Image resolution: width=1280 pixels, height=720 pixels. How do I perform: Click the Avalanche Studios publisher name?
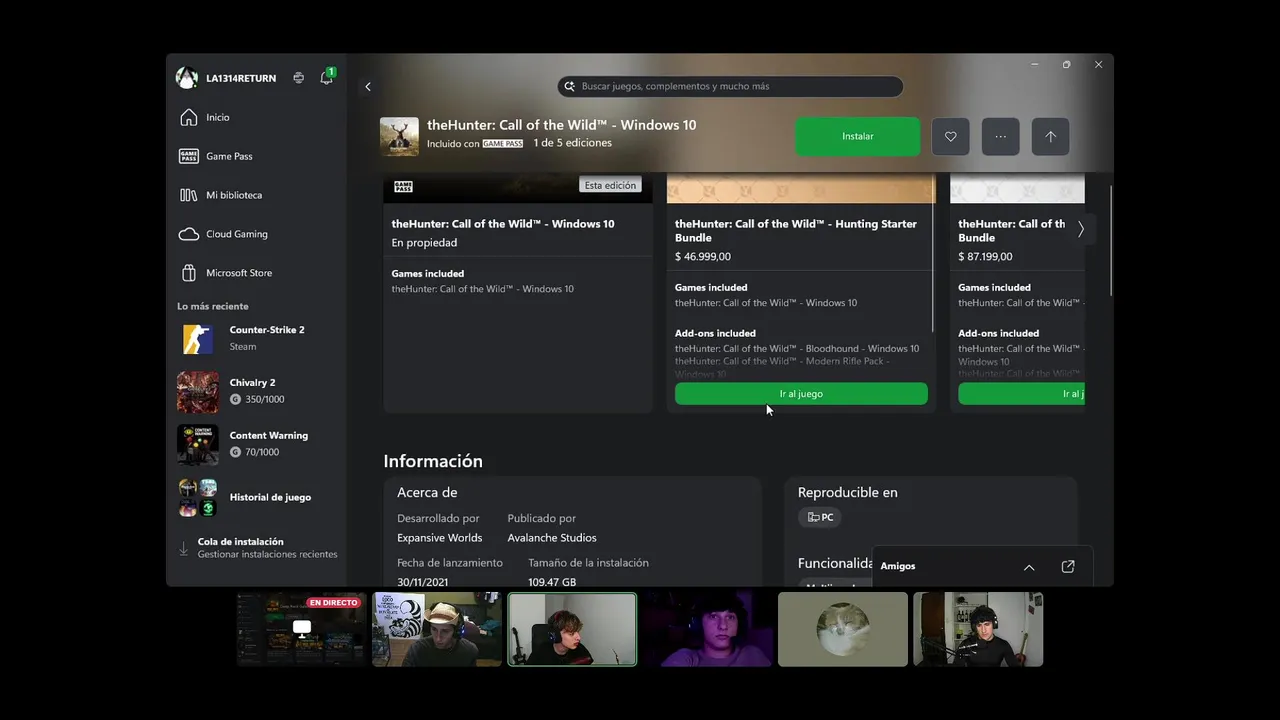point(552,538)
